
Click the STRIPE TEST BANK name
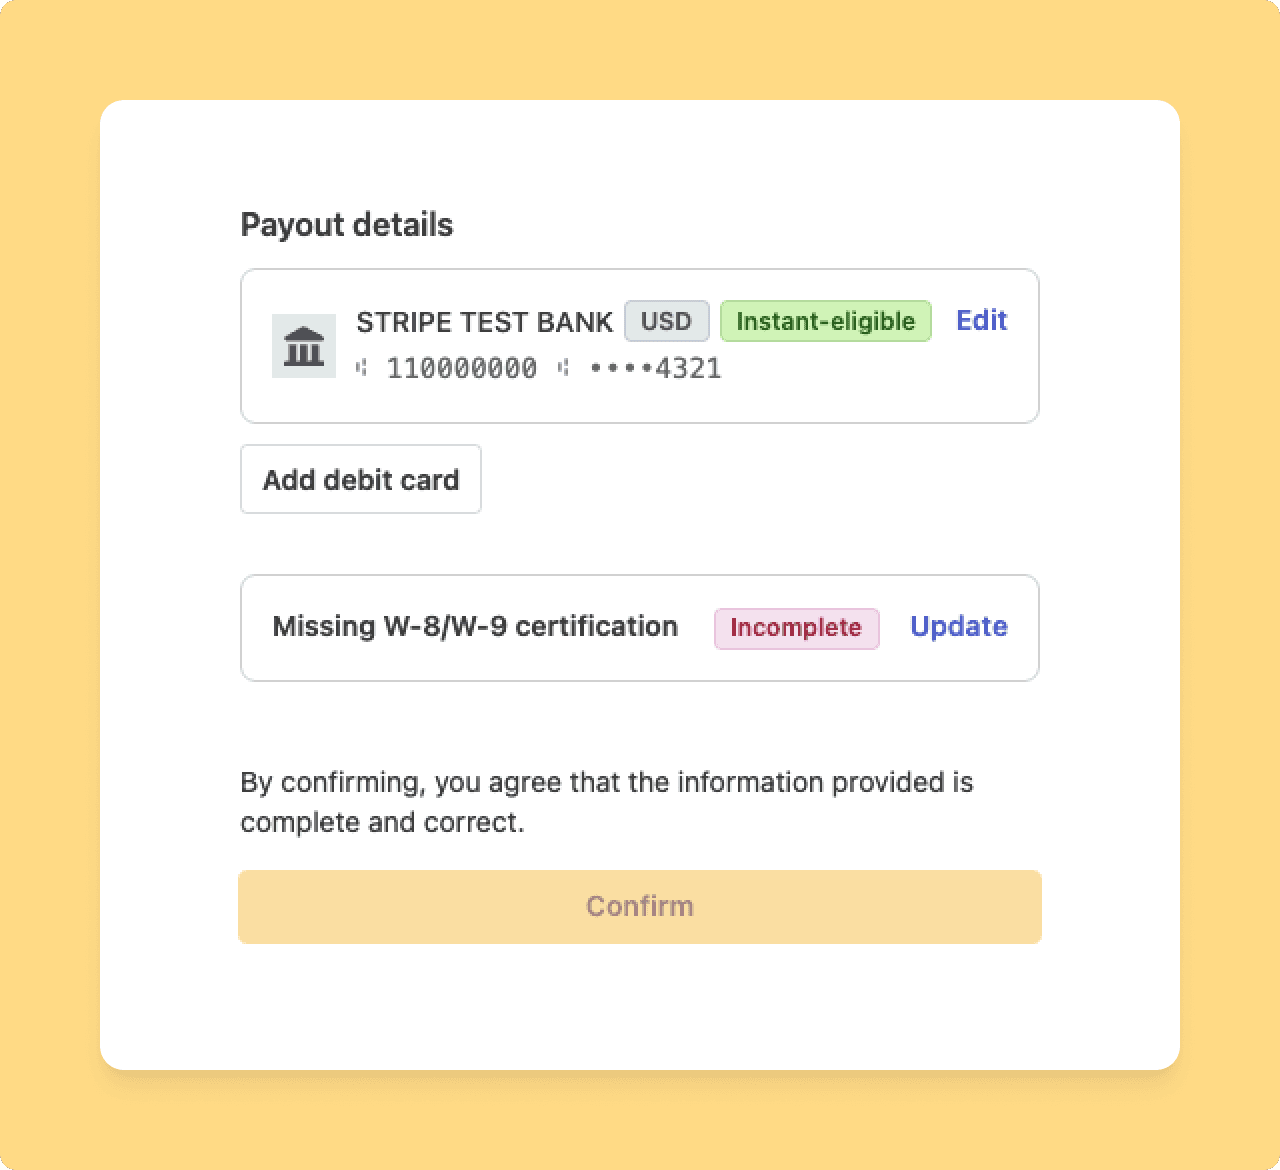[484, 322]
